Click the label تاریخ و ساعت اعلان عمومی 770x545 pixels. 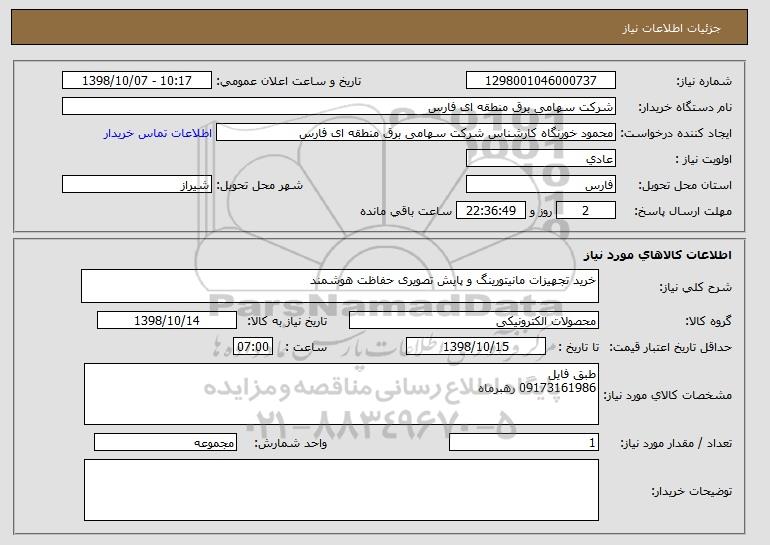289,81
